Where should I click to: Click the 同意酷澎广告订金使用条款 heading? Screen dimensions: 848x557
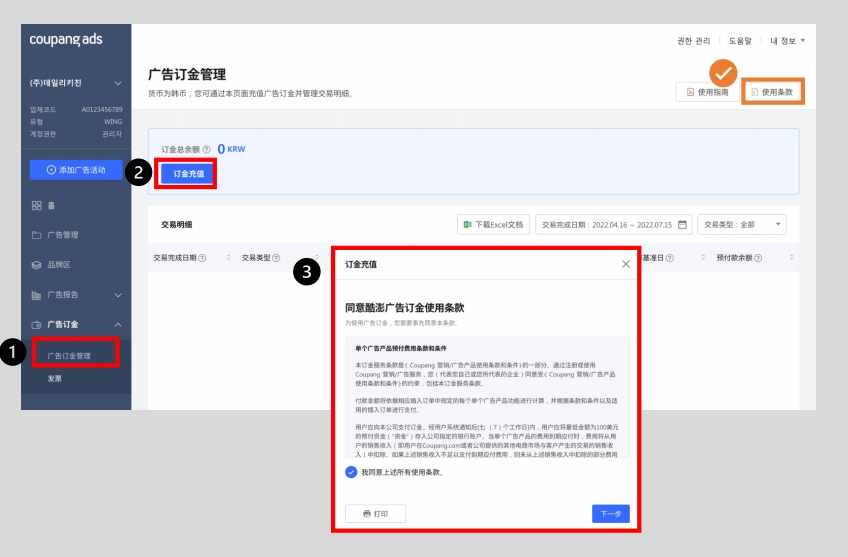click(405, 308)
